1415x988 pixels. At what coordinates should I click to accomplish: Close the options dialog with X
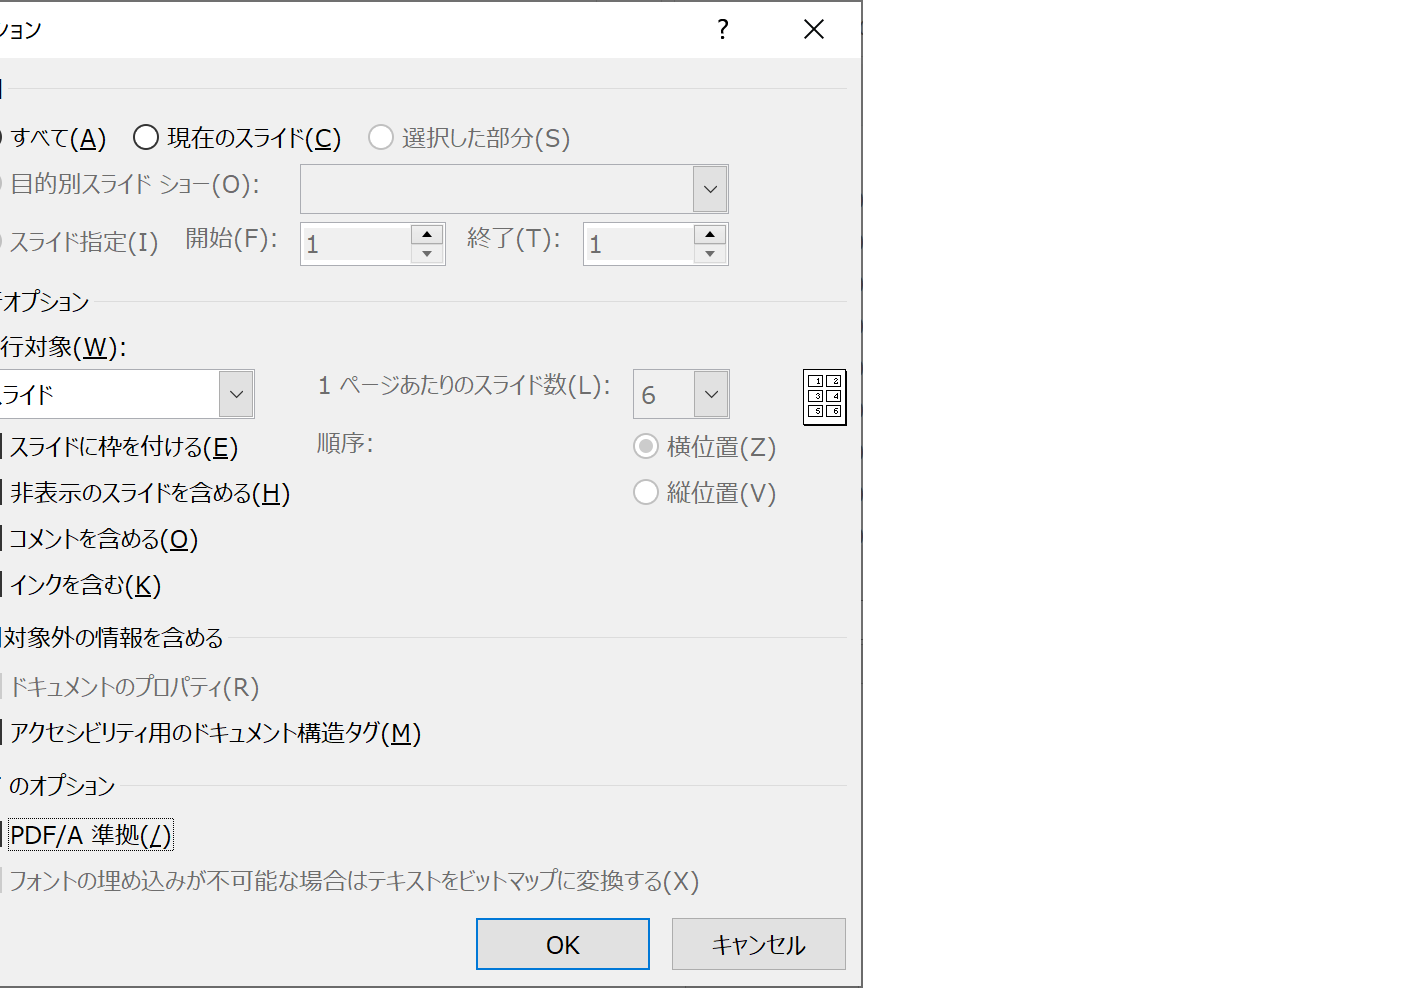[814, 30]
